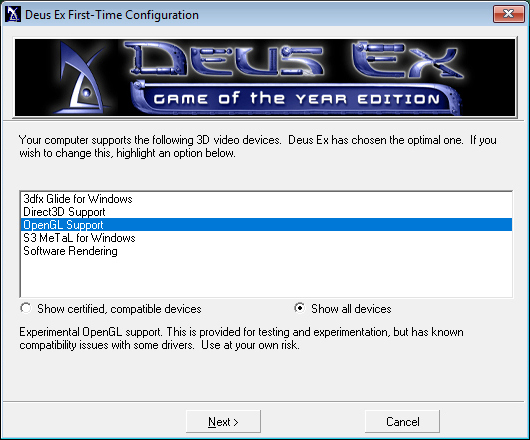Viewport: 530px width, 440px height.
Task: Click the Deus Ex emblem logo in banner
Action: [x=80, y=77]
